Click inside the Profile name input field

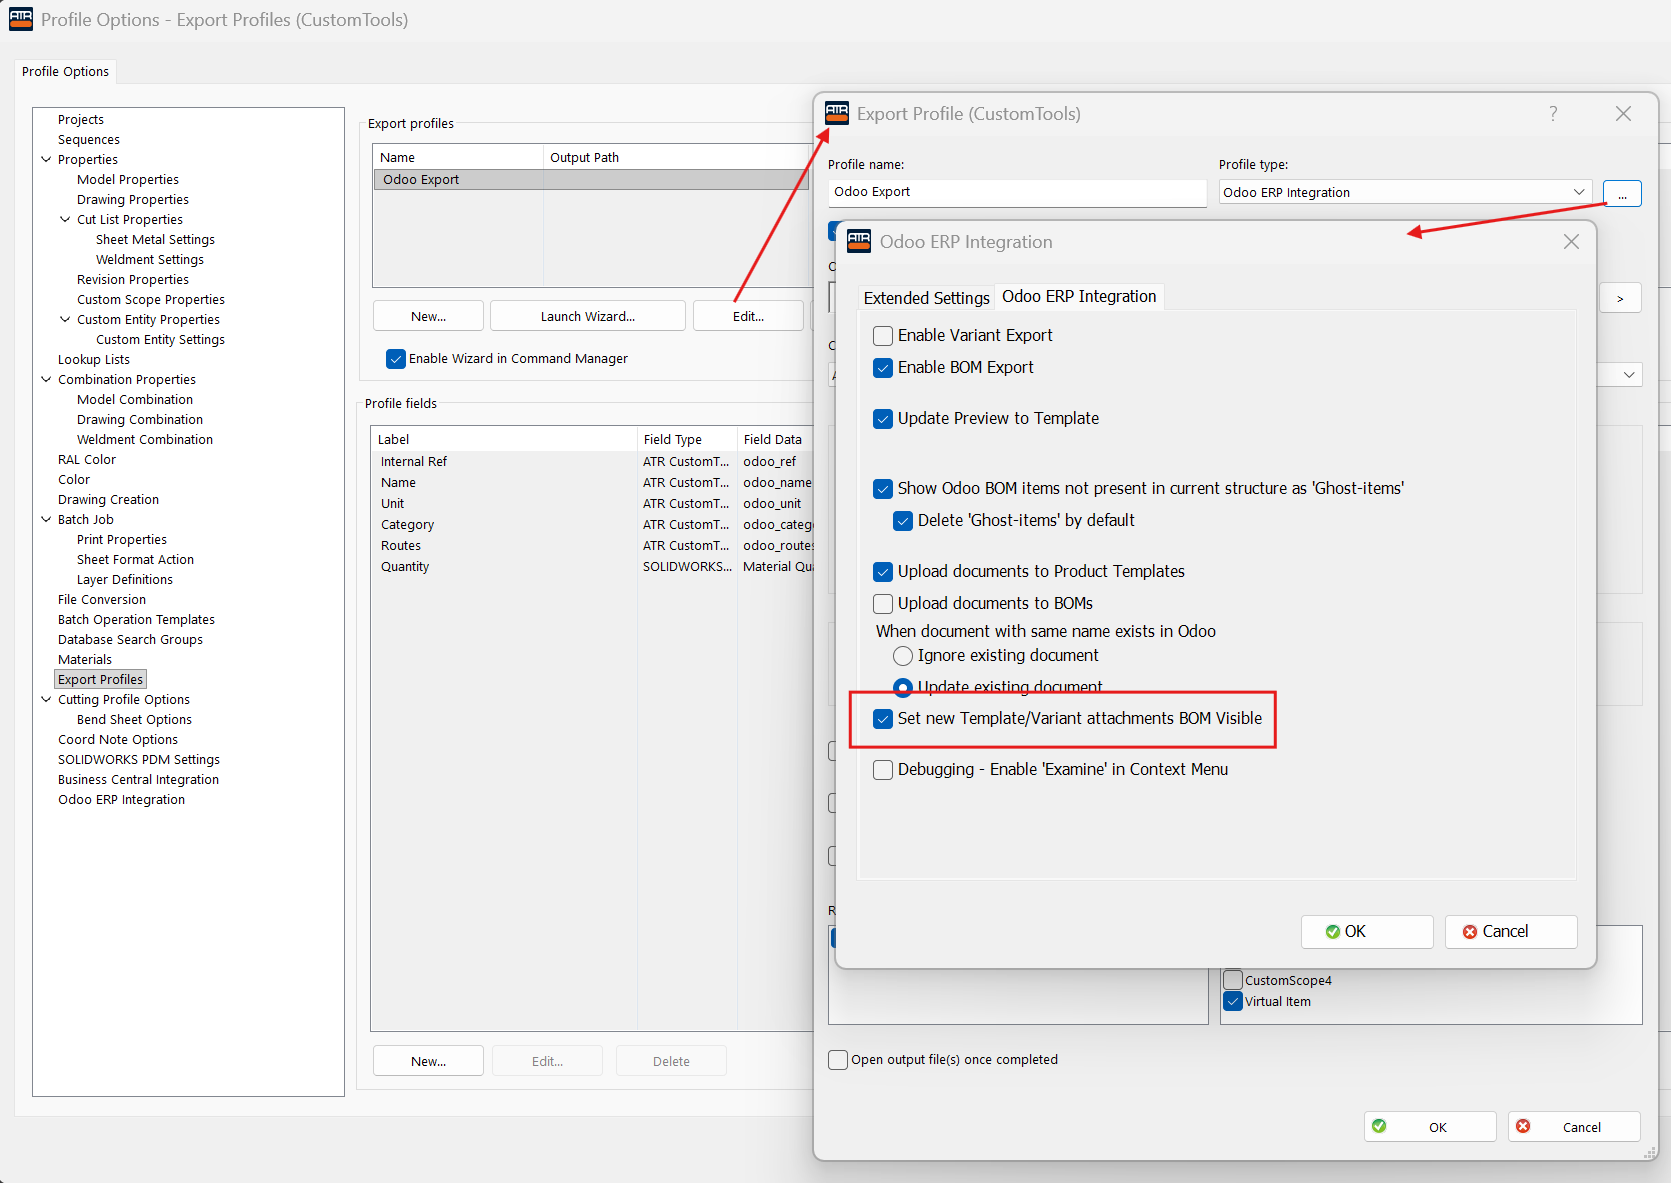coord(1016,191)
